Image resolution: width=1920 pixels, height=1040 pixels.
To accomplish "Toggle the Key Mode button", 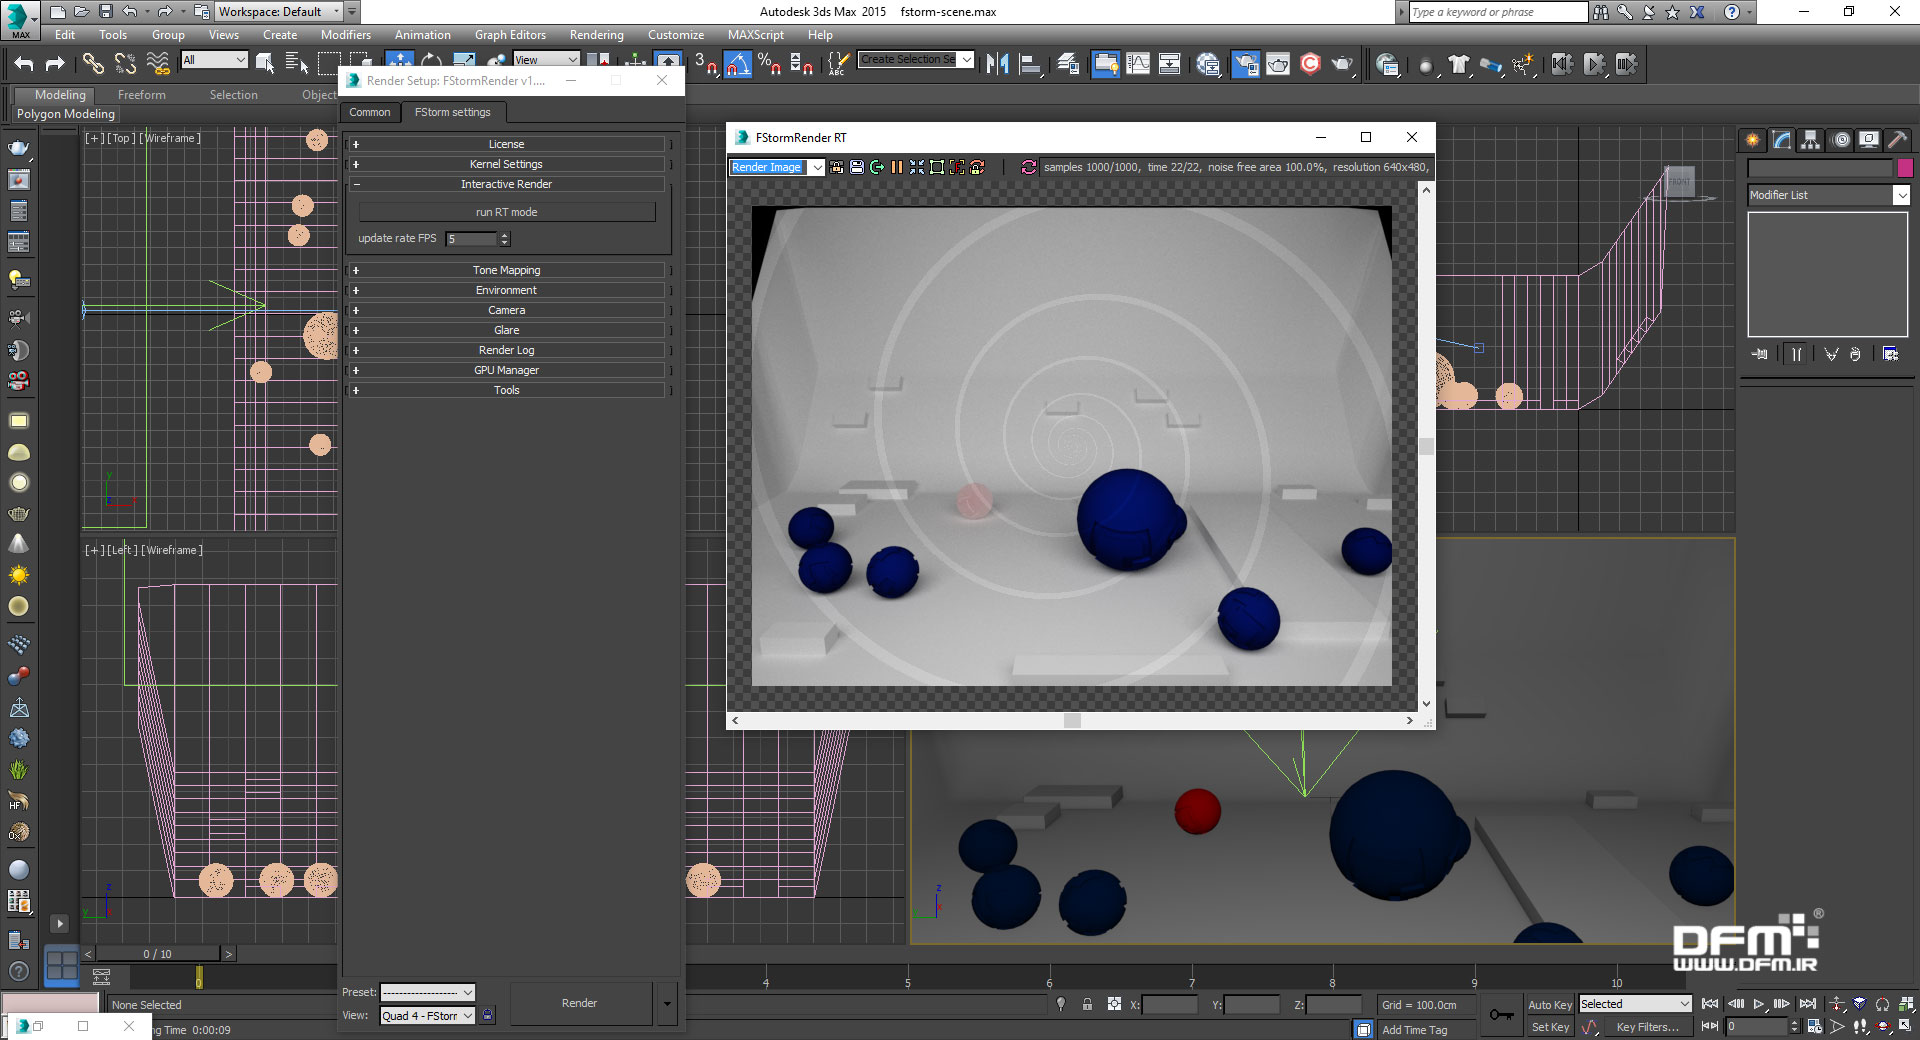I will [1710, 1026].
